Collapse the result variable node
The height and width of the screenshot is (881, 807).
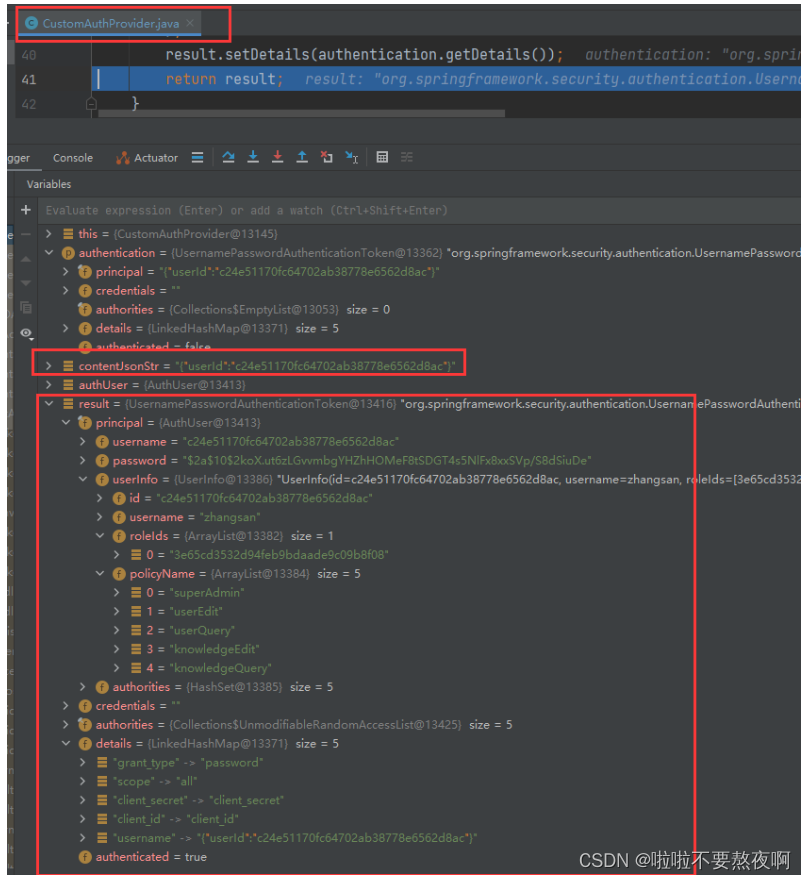tap(49, 403)
